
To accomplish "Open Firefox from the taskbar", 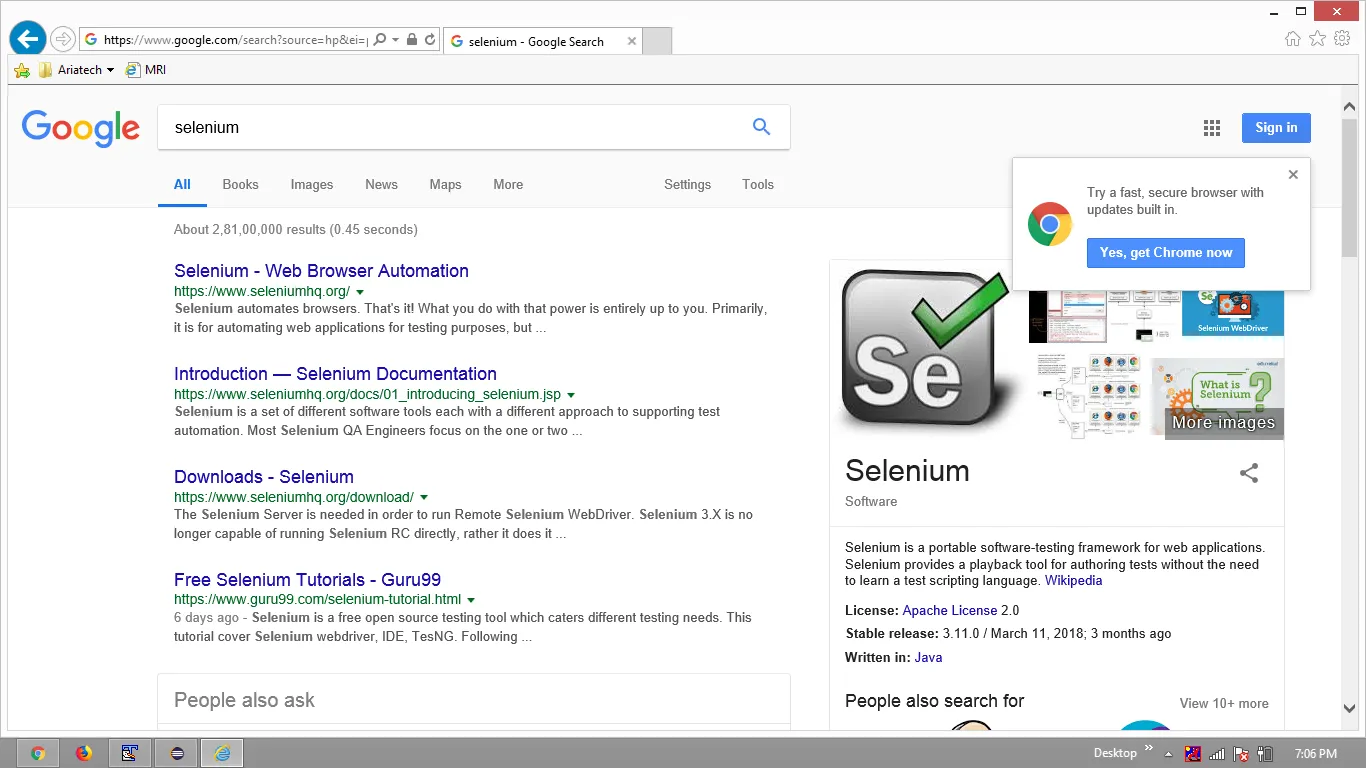I will pyautogui.click(x=84, y=753).
